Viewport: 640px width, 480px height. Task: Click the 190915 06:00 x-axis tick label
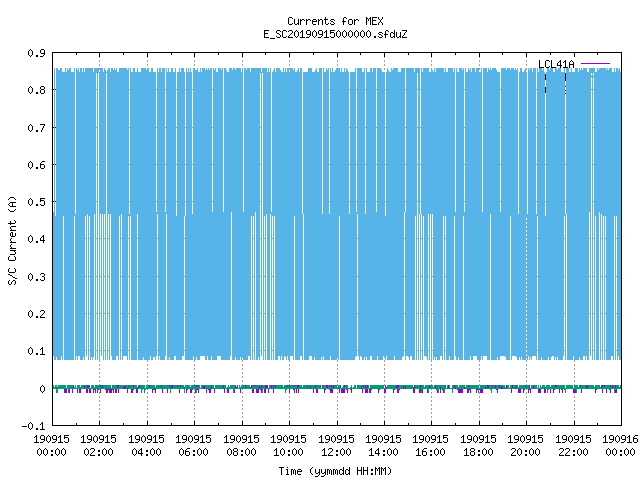point(193,446)
